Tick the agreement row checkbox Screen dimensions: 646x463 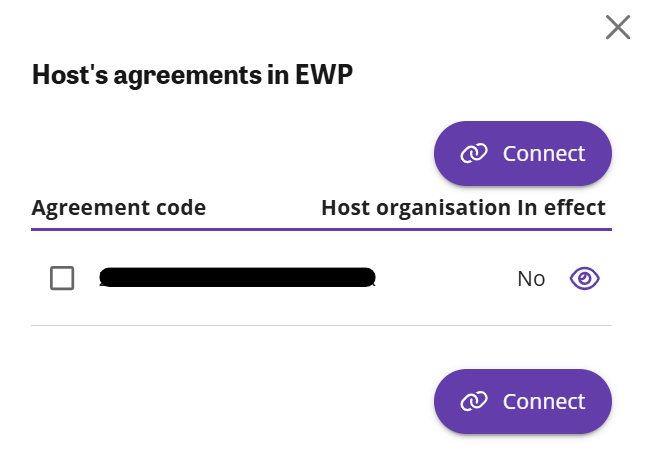coord(62,278)
